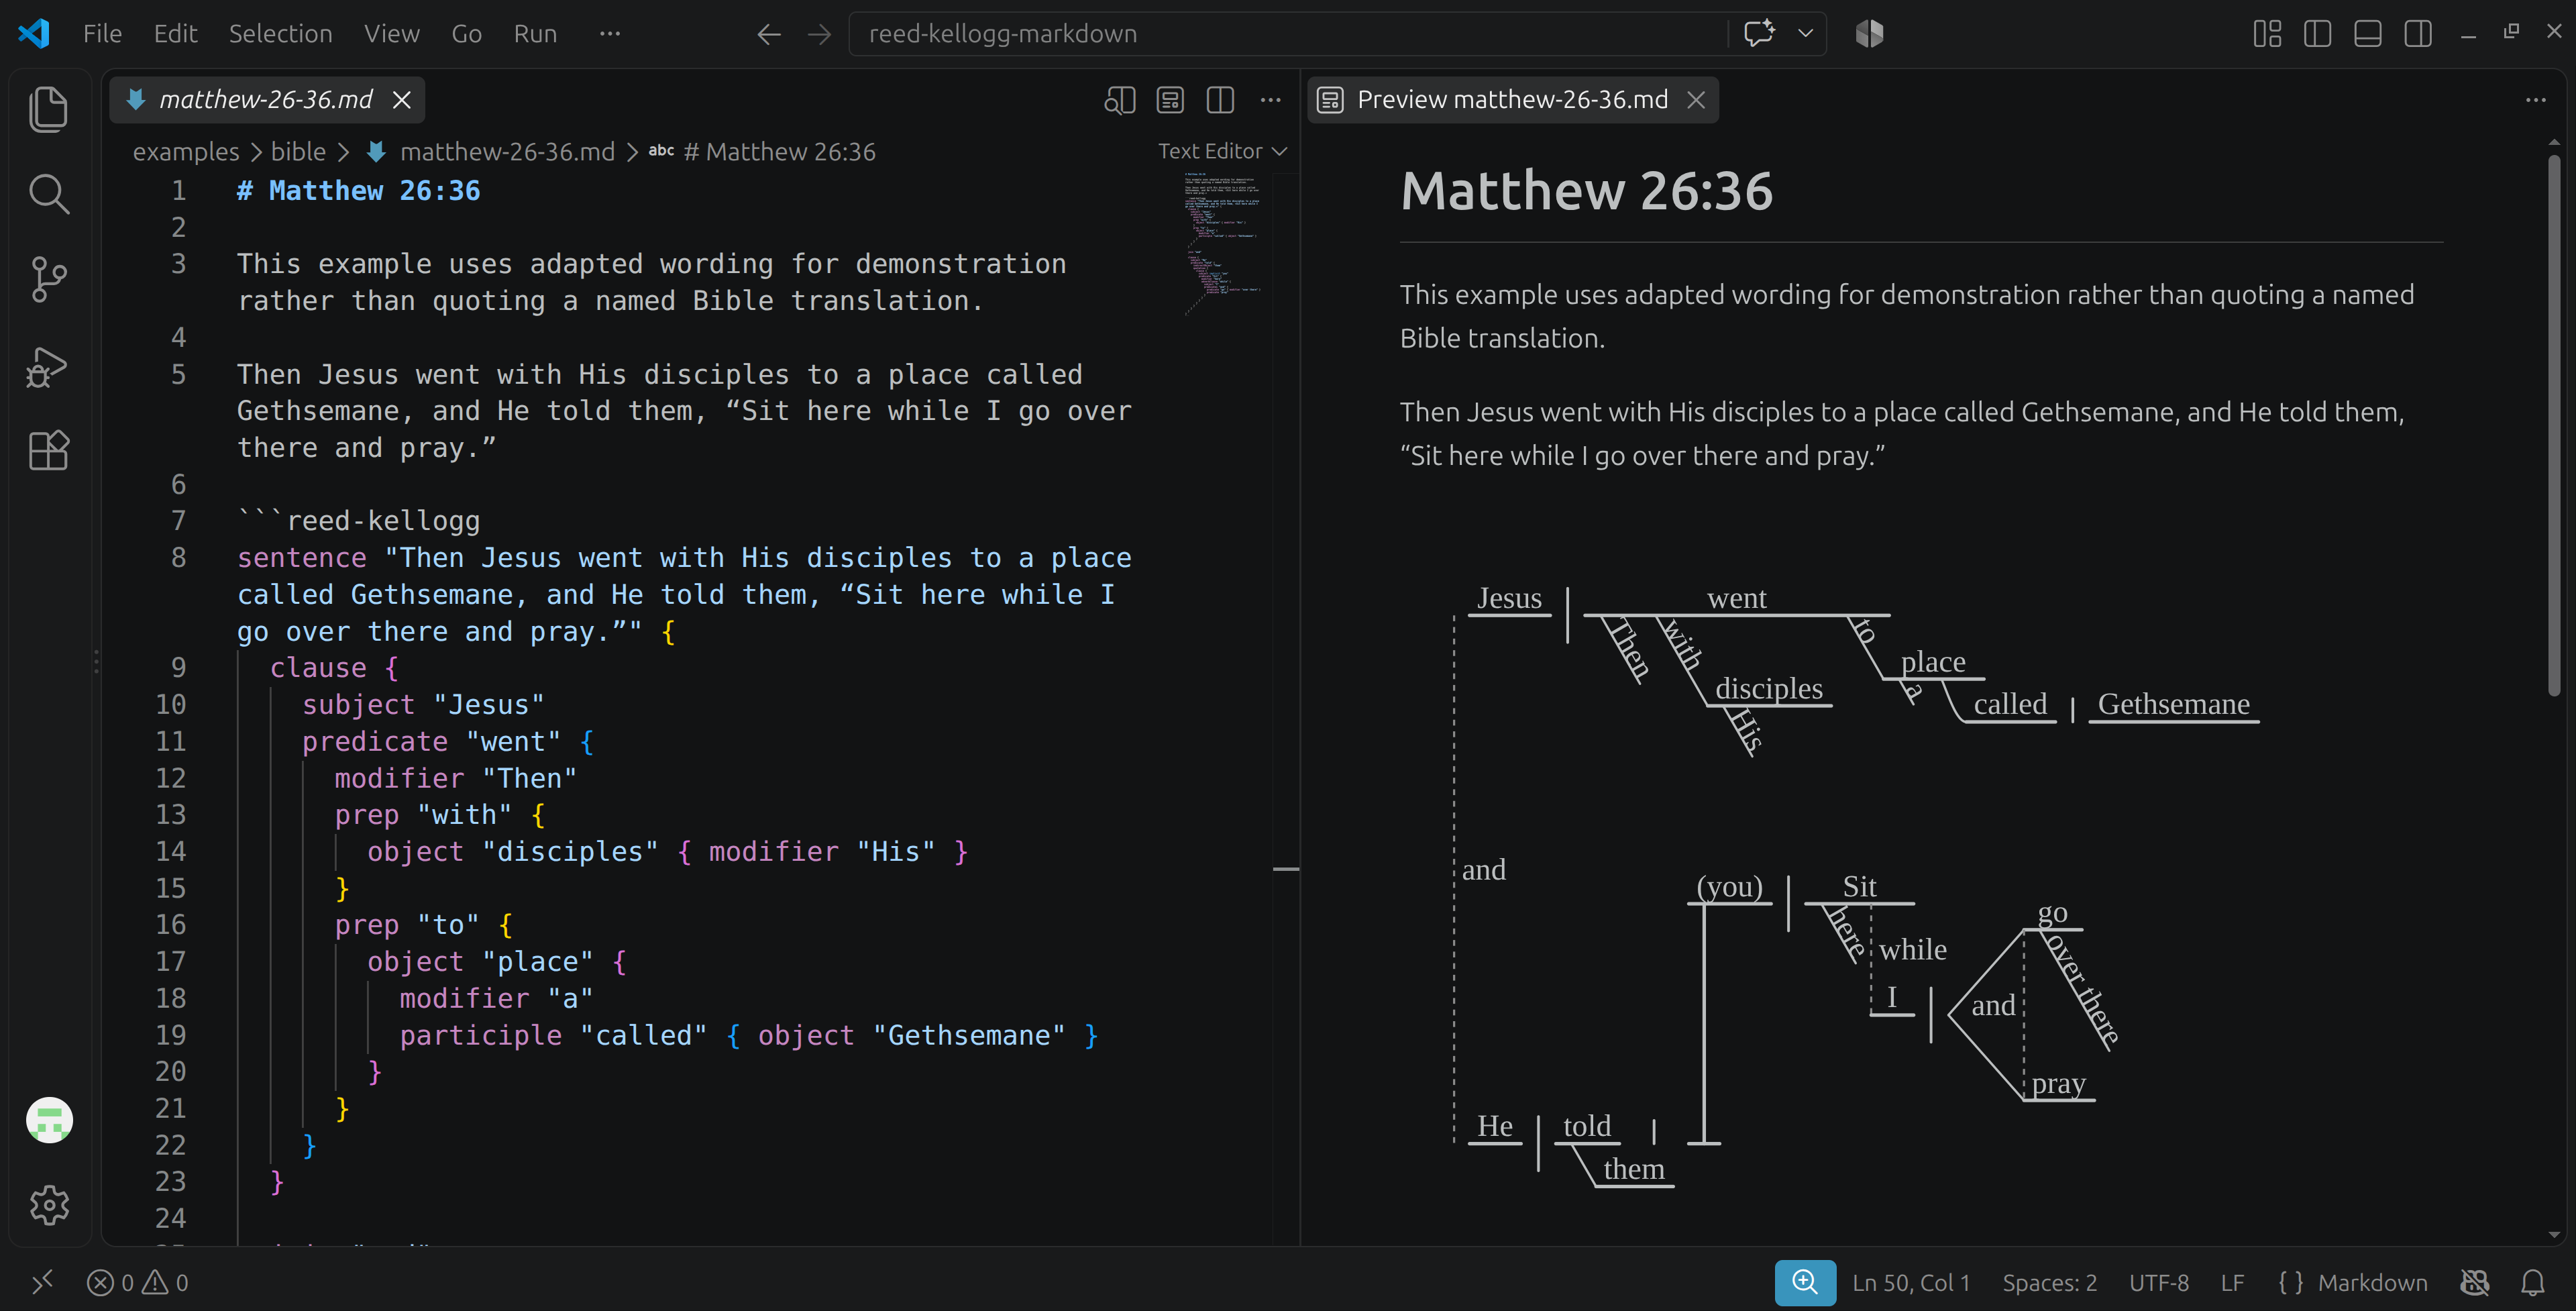Open the View menu
Viewport: 2576px width, 1311px height.
point(391,34)
